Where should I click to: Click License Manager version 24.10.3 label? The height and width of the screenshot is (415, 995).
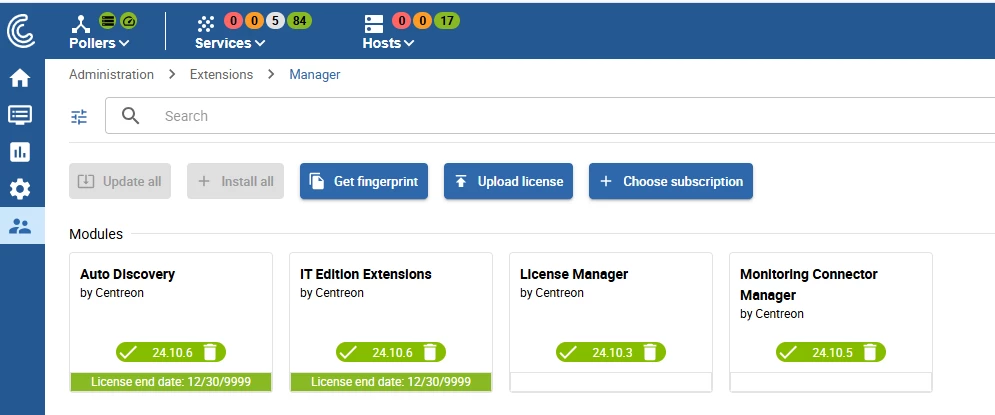[x=612, y=353]
